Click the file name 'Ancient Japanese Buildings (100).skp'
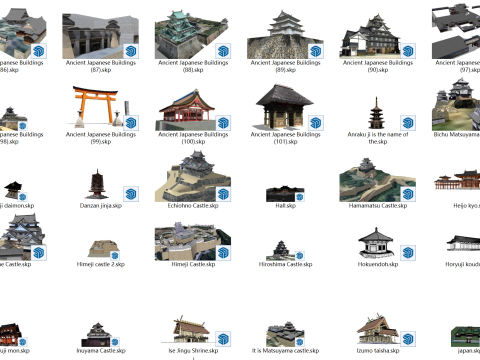The height and width of the screenshot is (360, 480). point(193,138)
